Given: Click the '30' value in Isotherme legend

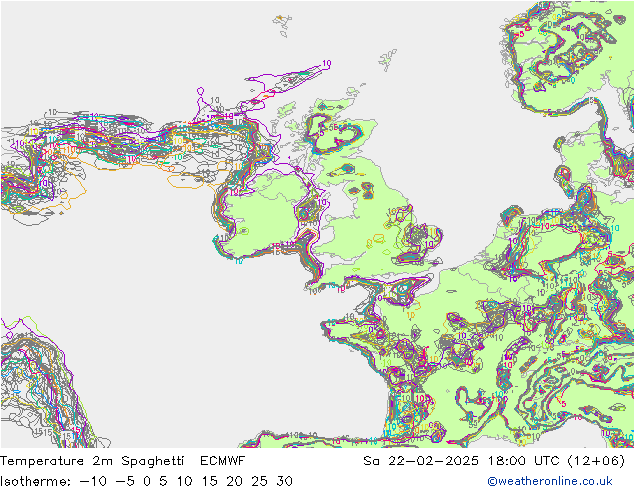Looking at the screenshot, I should (x=285, y=481).
